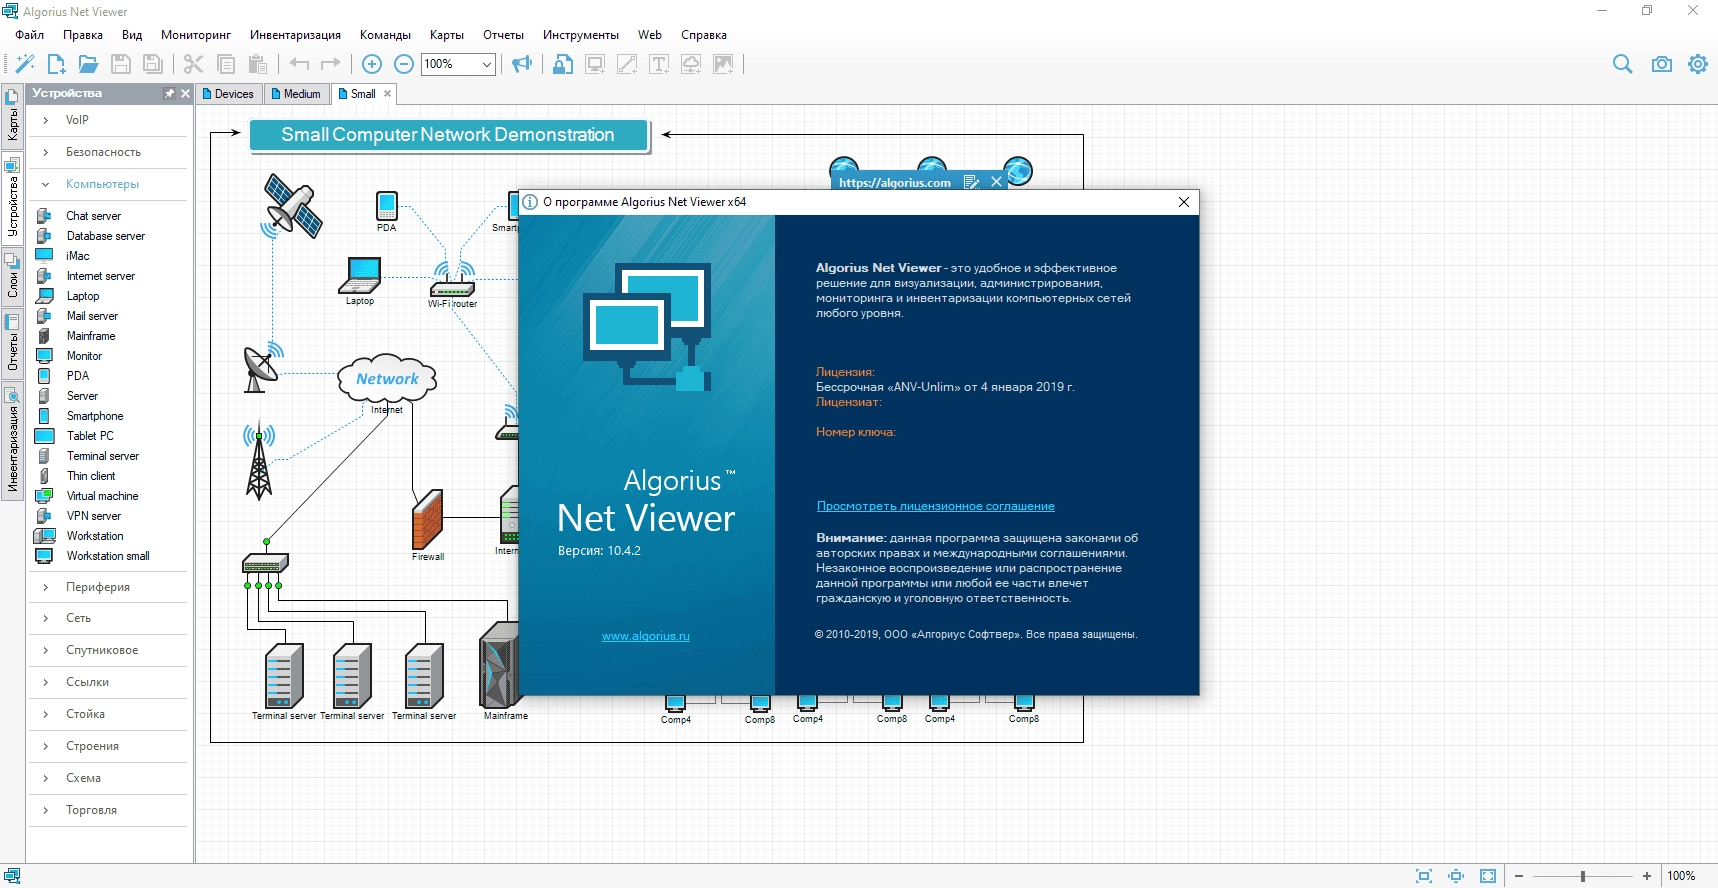Expand the Ссылки category

tap(46, 682)
